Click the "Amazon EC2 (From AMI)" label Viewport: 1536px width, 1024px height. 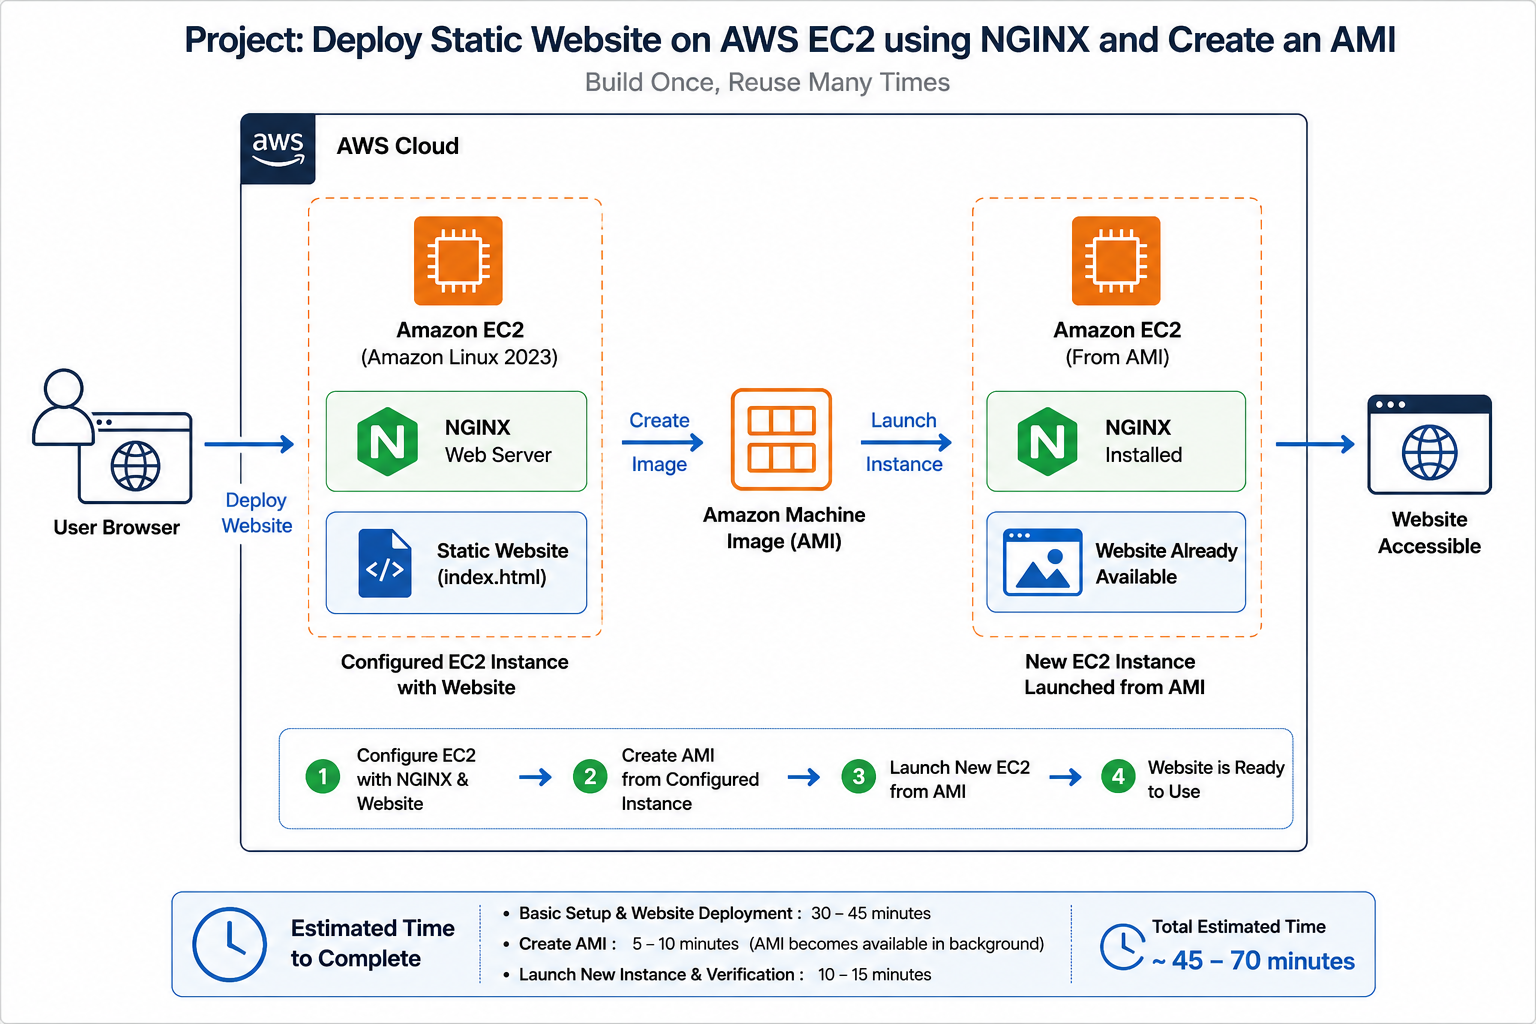pyautogui.click(x=1117, y=343)
